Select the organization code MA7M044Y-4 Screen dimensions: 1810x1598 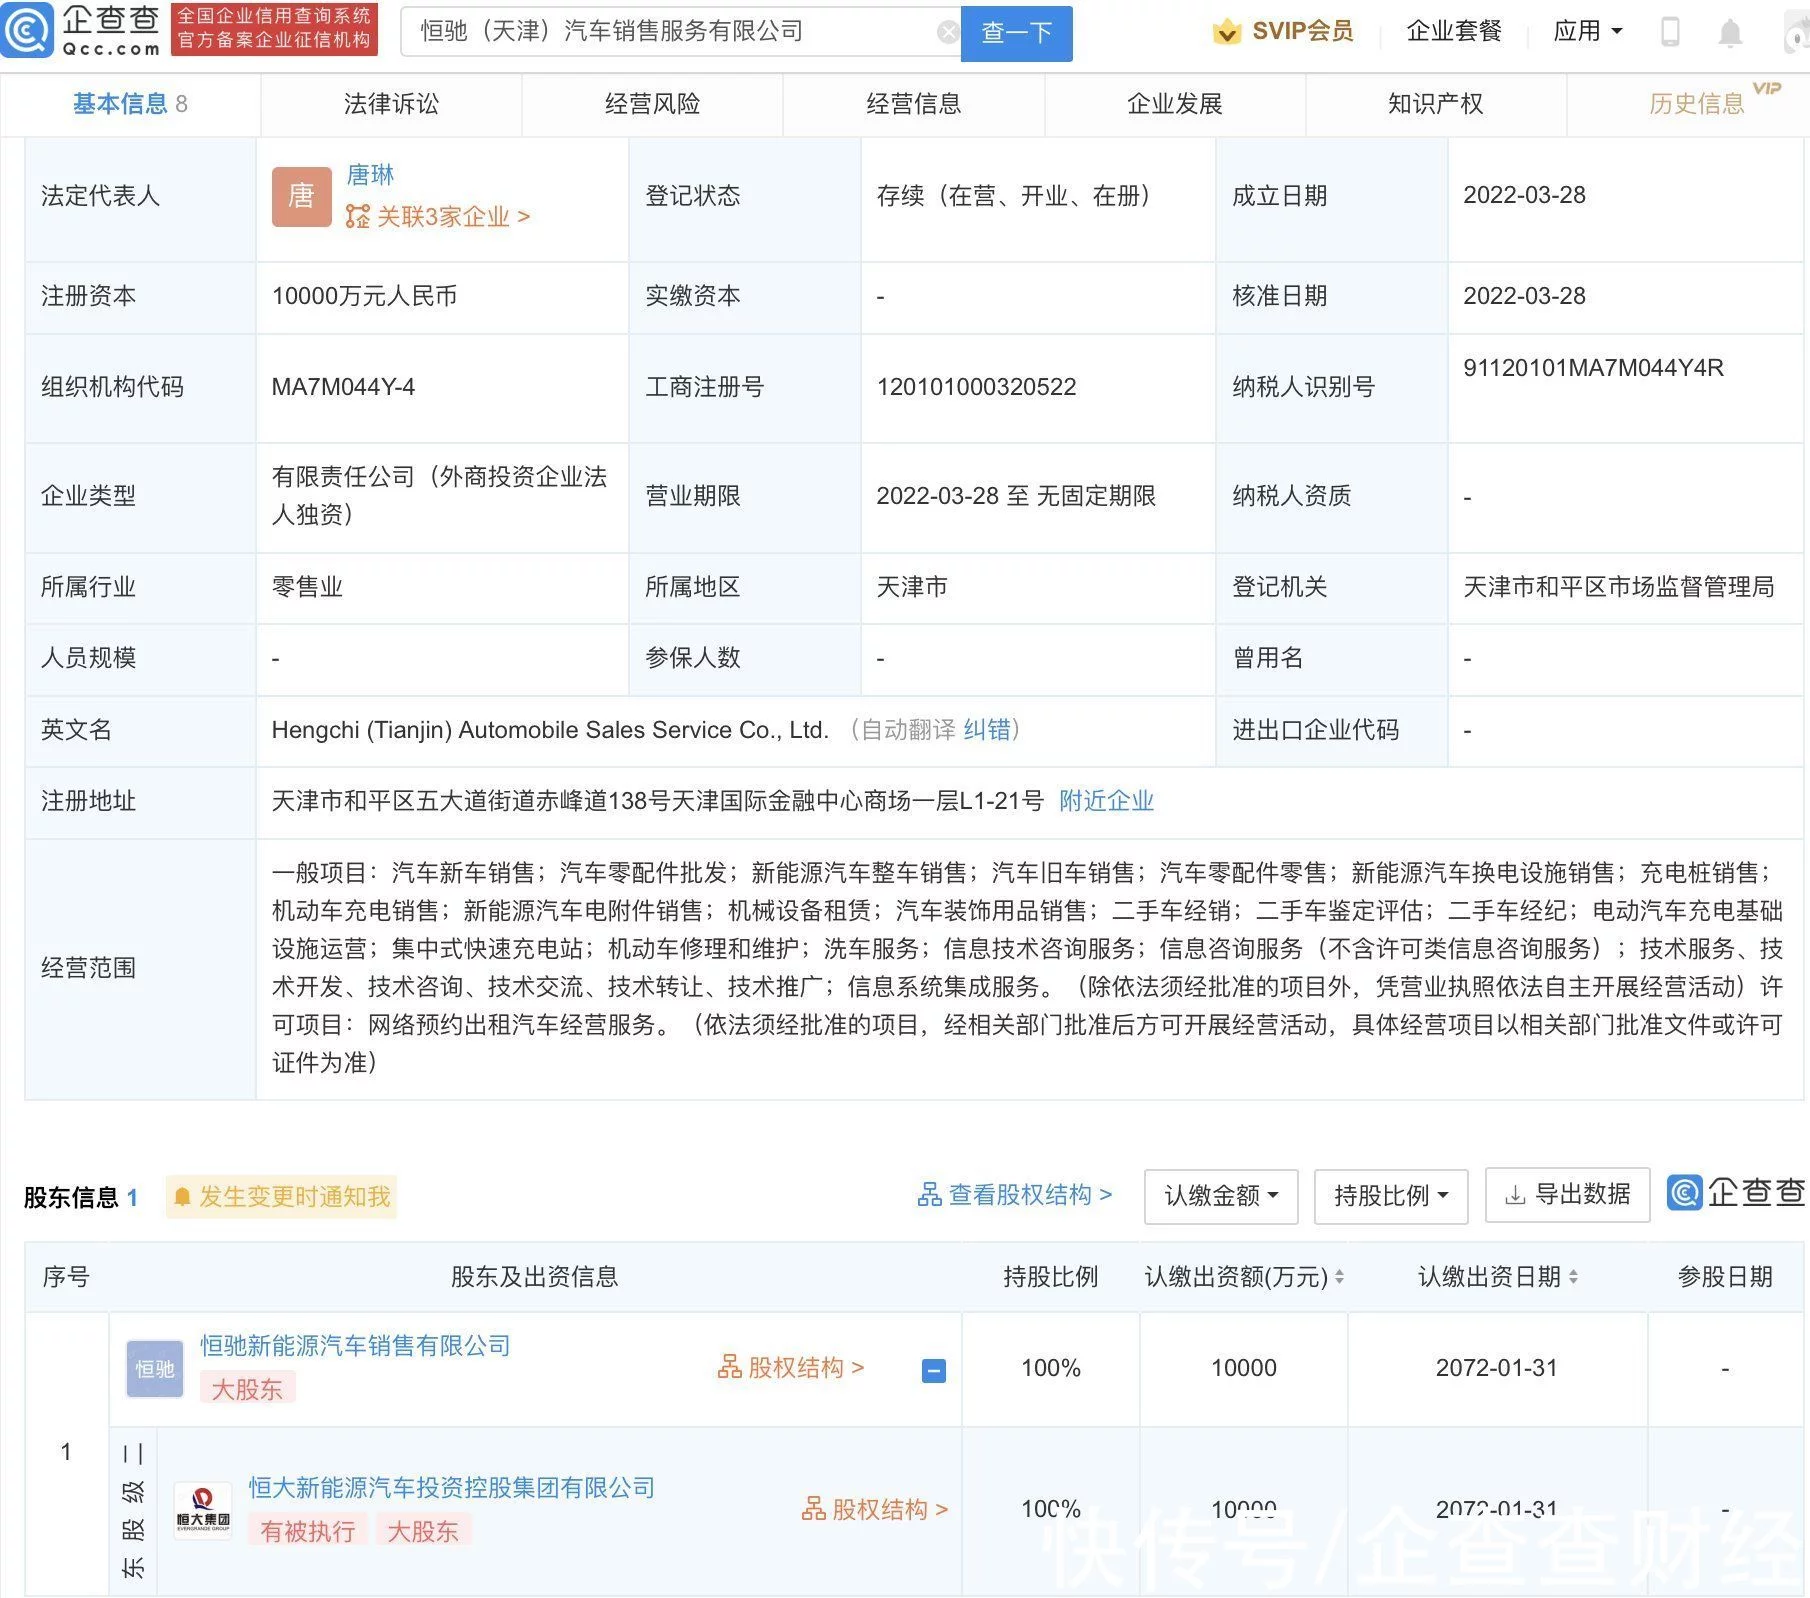343,387
